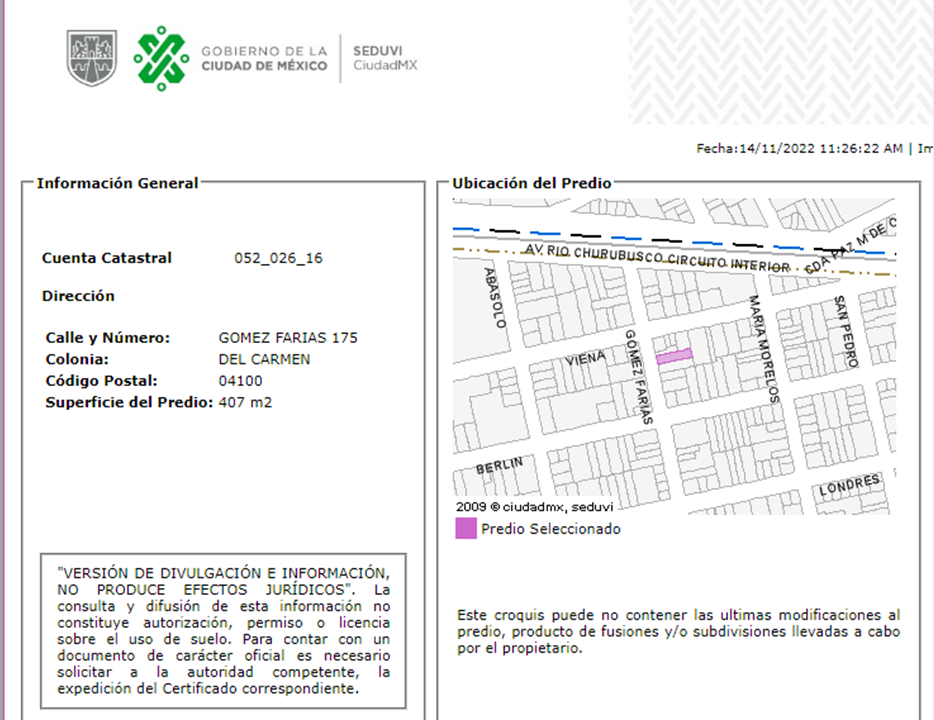The width and height of the screenshot is (934, 720).
Task: Click the highlighted purple parcel on the map
Action: pyautogui.click(x=674, y=356)
